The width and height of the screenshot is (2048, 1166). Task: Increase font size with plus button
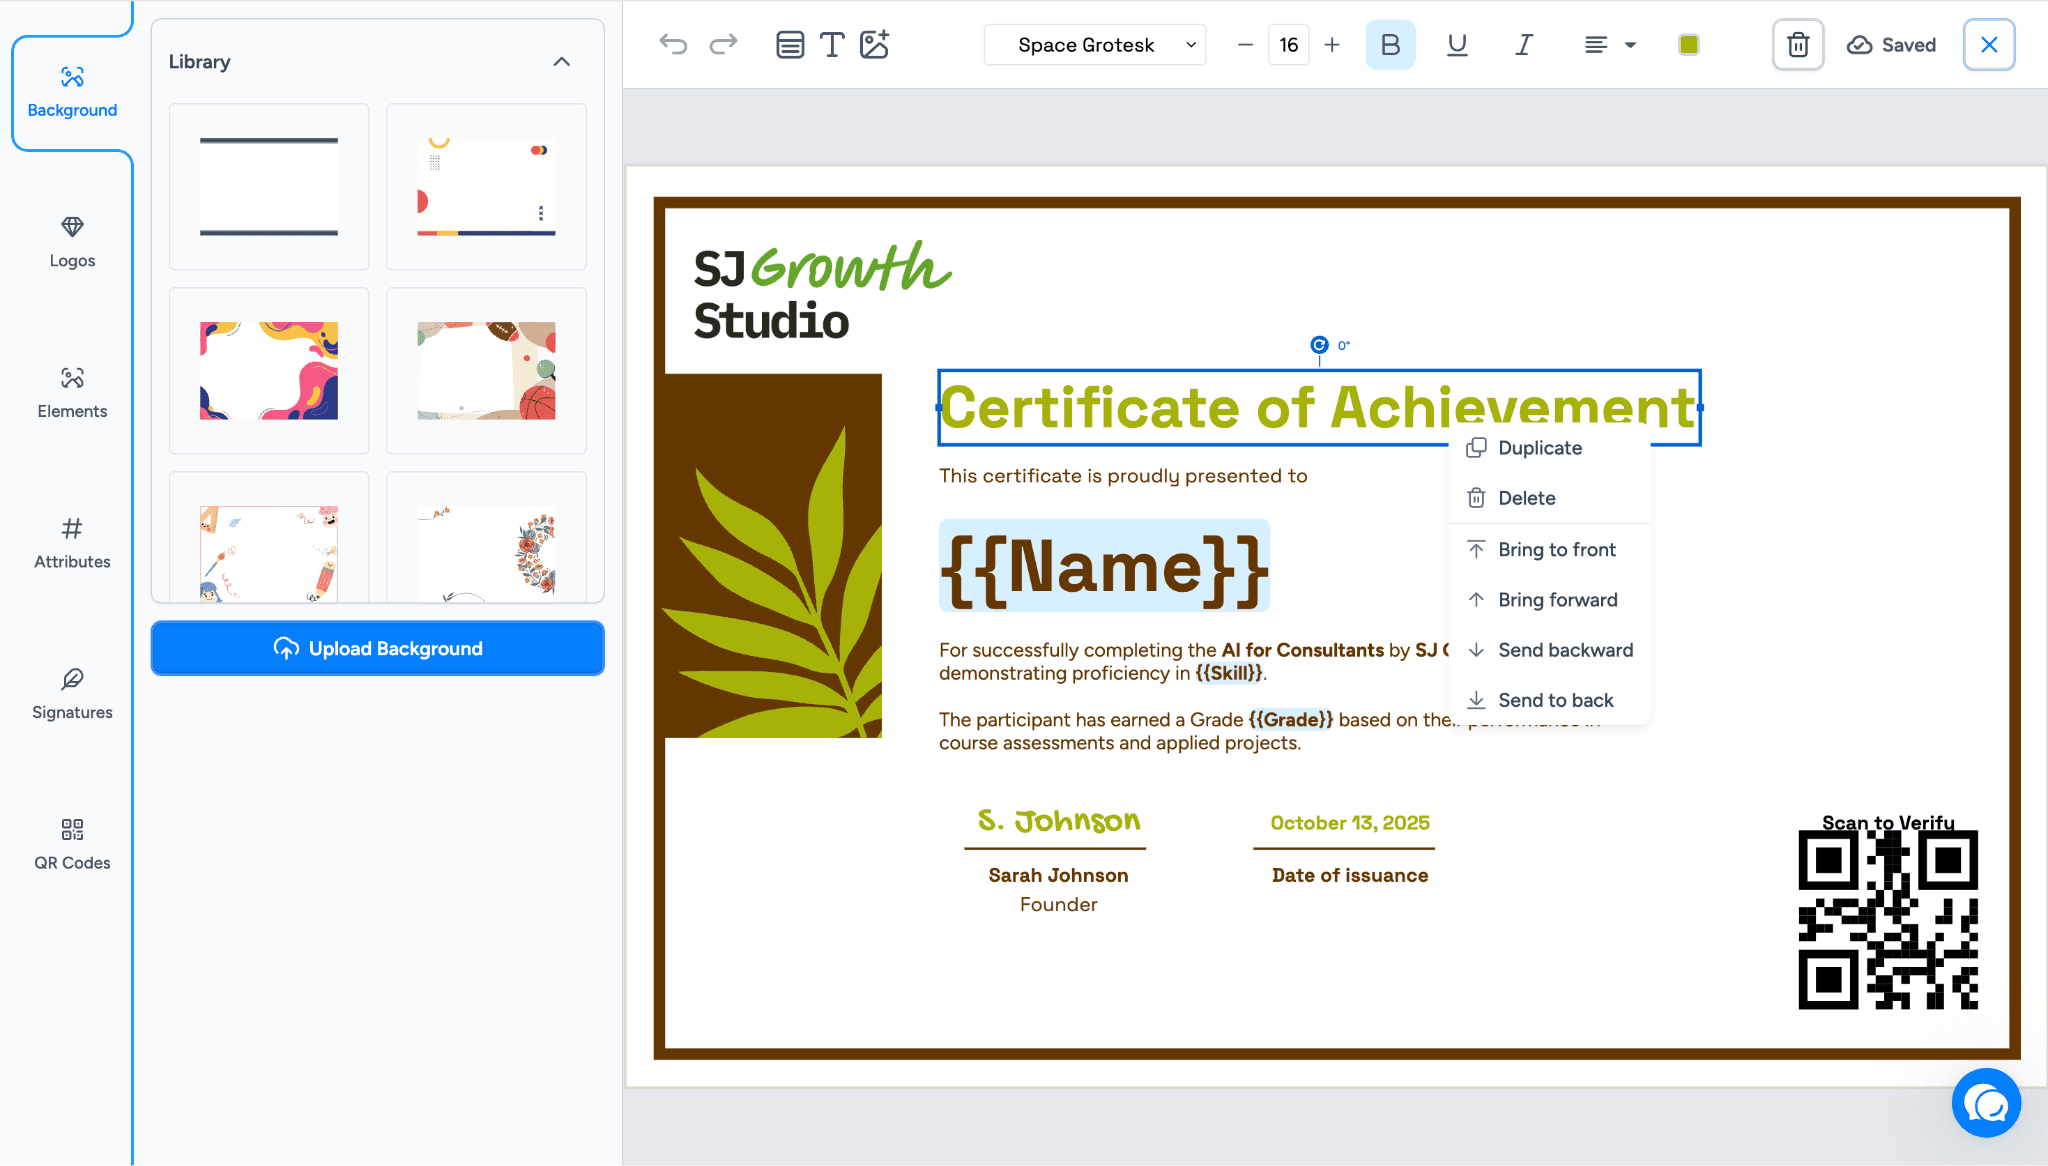[1332, 45]
